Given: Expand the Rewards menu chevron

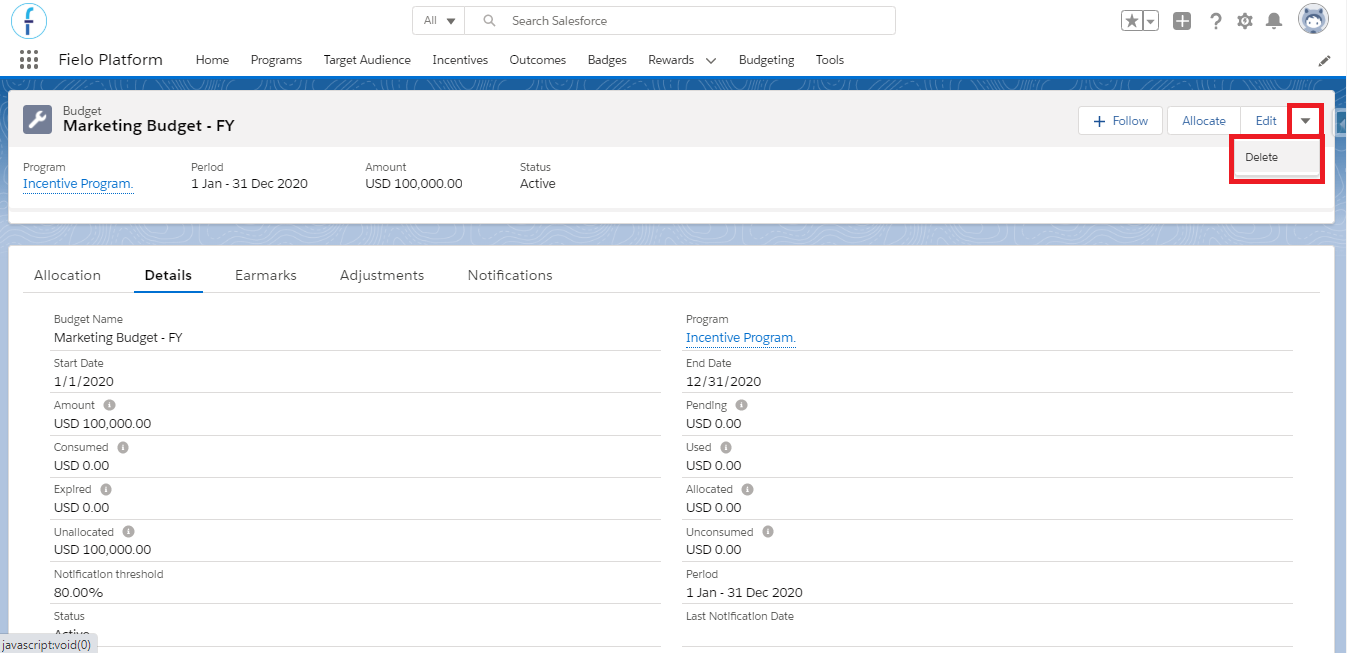Looking at the screenshot, I should point(711,60).
